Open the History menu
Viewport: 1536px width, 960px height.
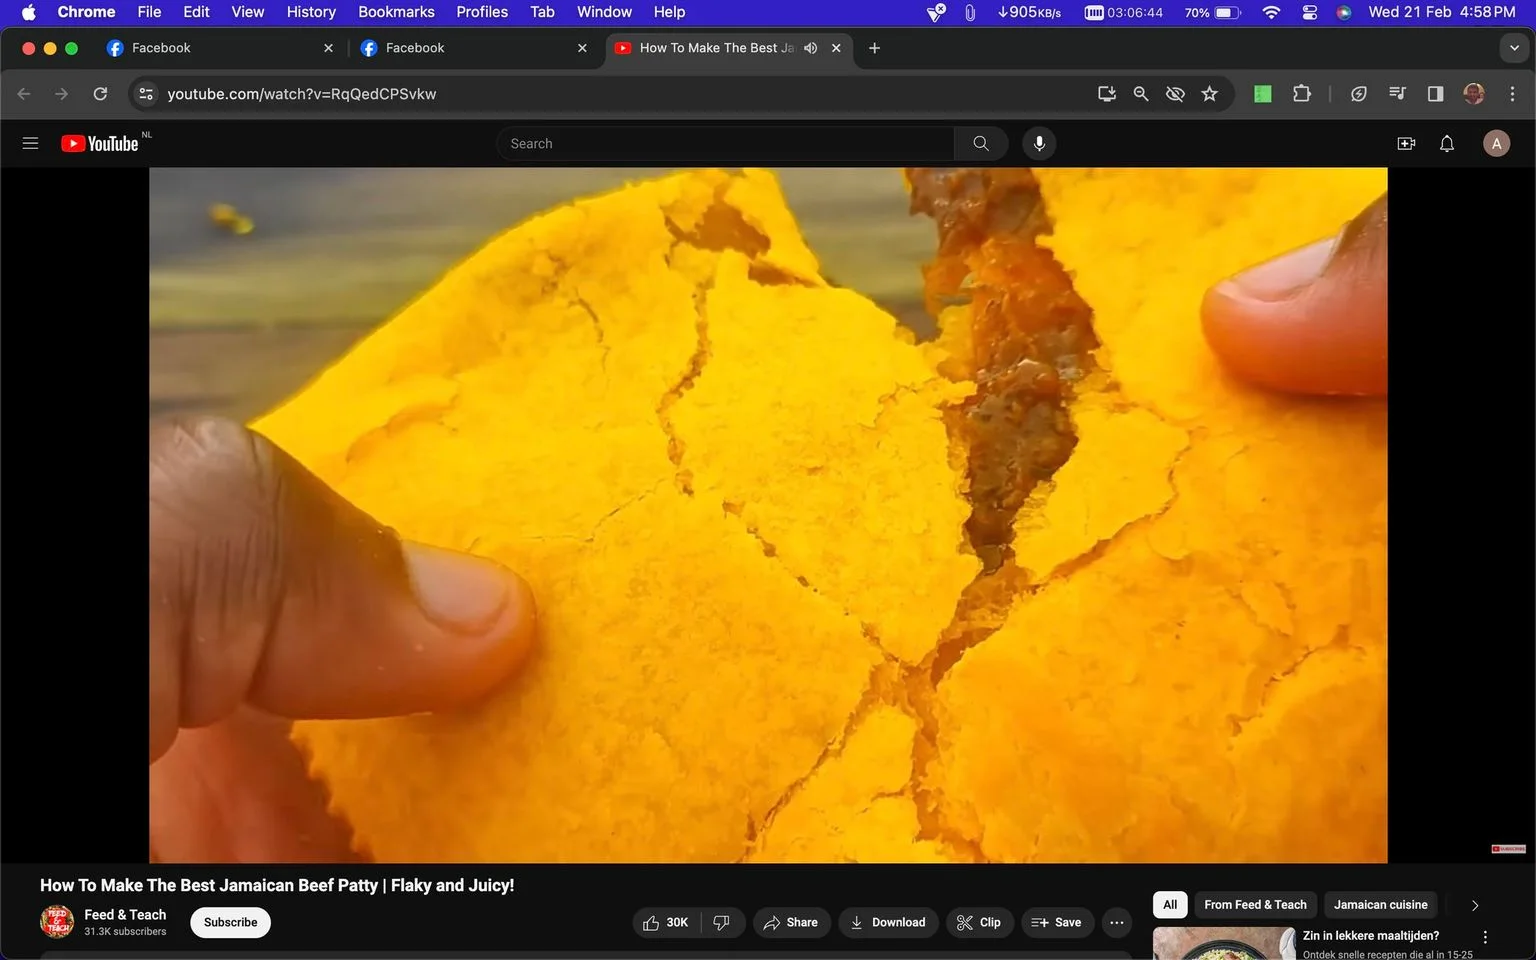(311, 12)
